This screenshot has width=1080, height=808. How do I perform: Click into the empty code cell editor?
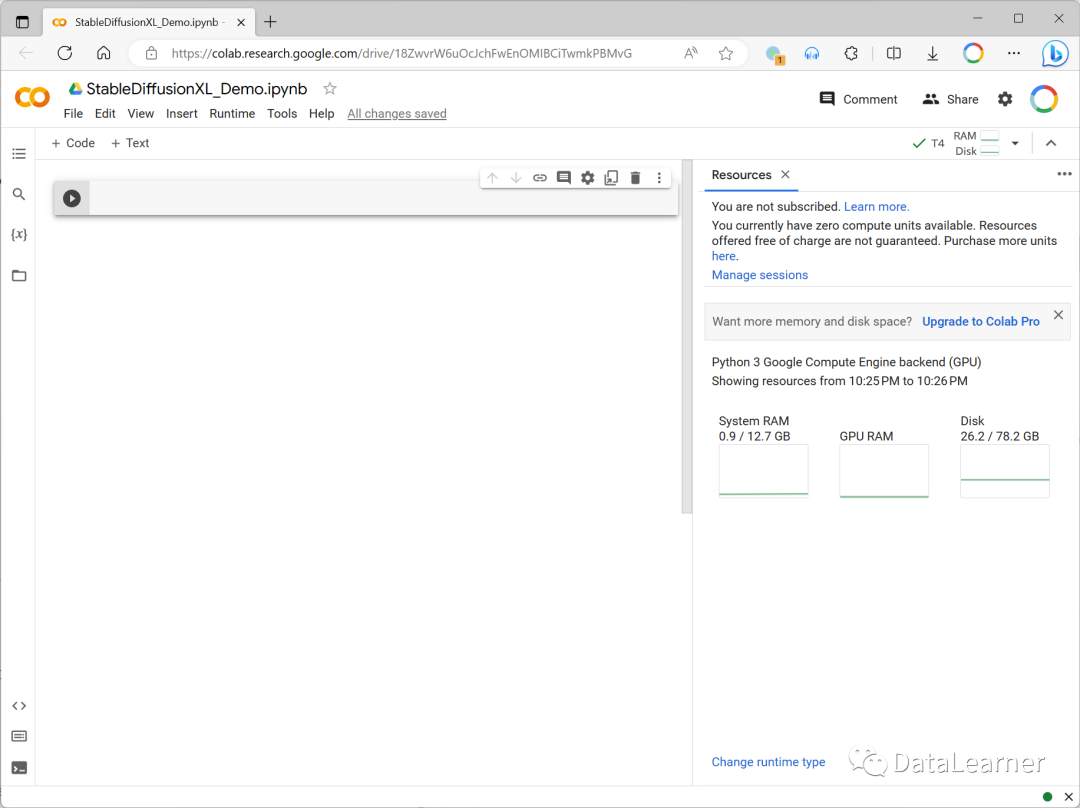tap(383, 198)
